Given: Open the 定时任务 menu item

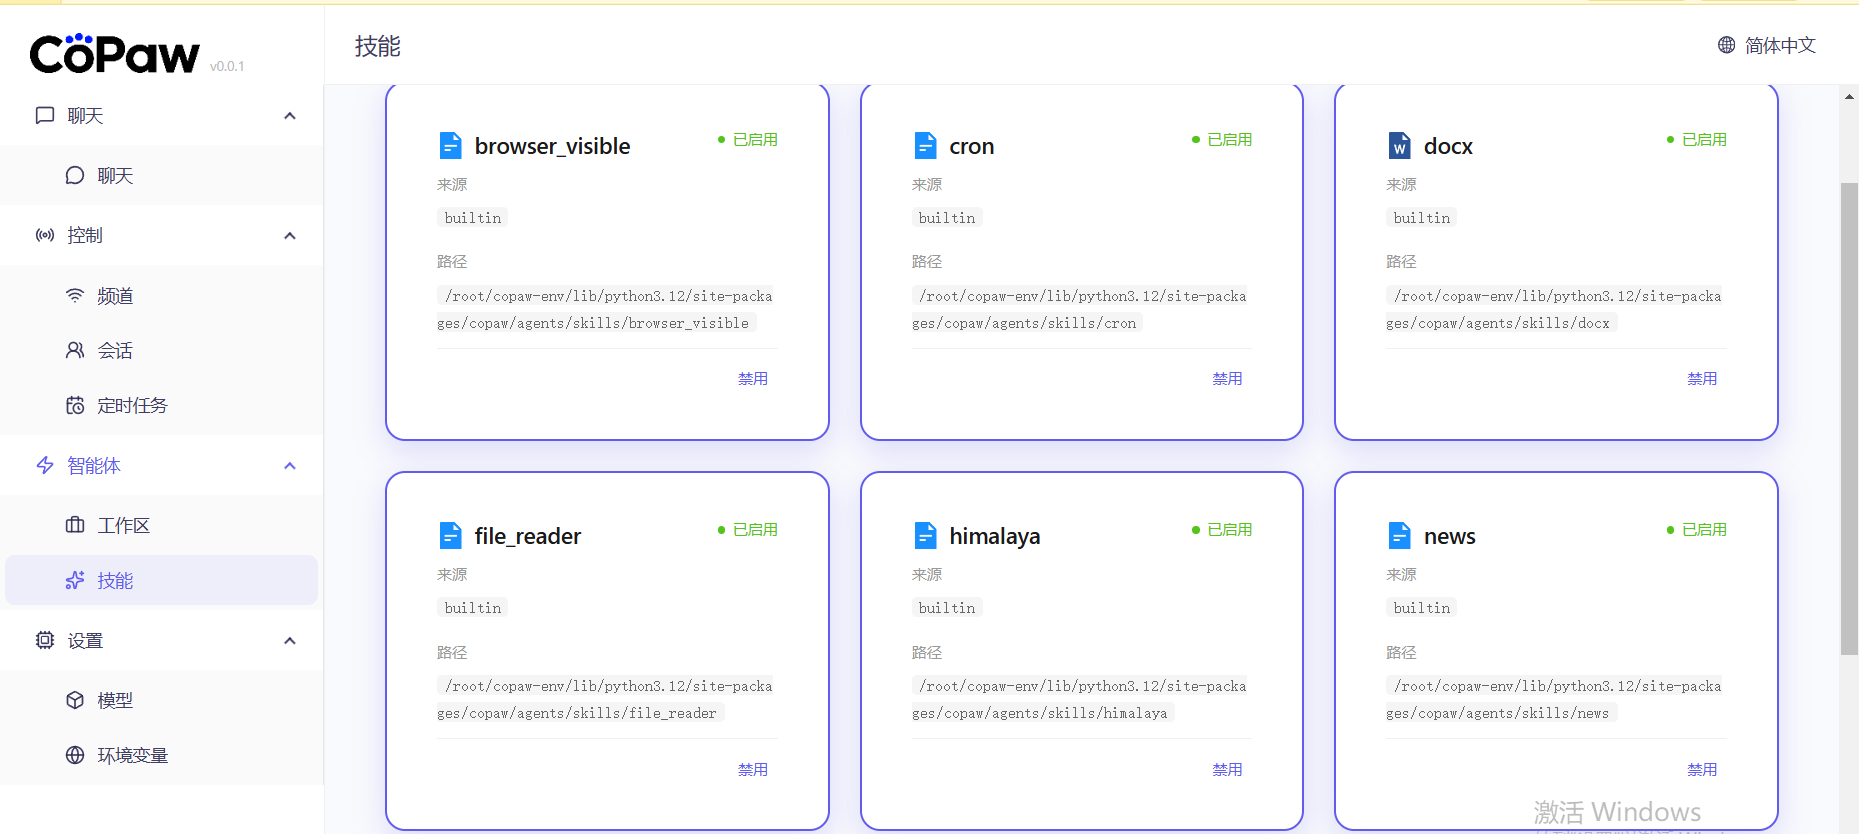Looking at the screenshot, I should [161, 405].
